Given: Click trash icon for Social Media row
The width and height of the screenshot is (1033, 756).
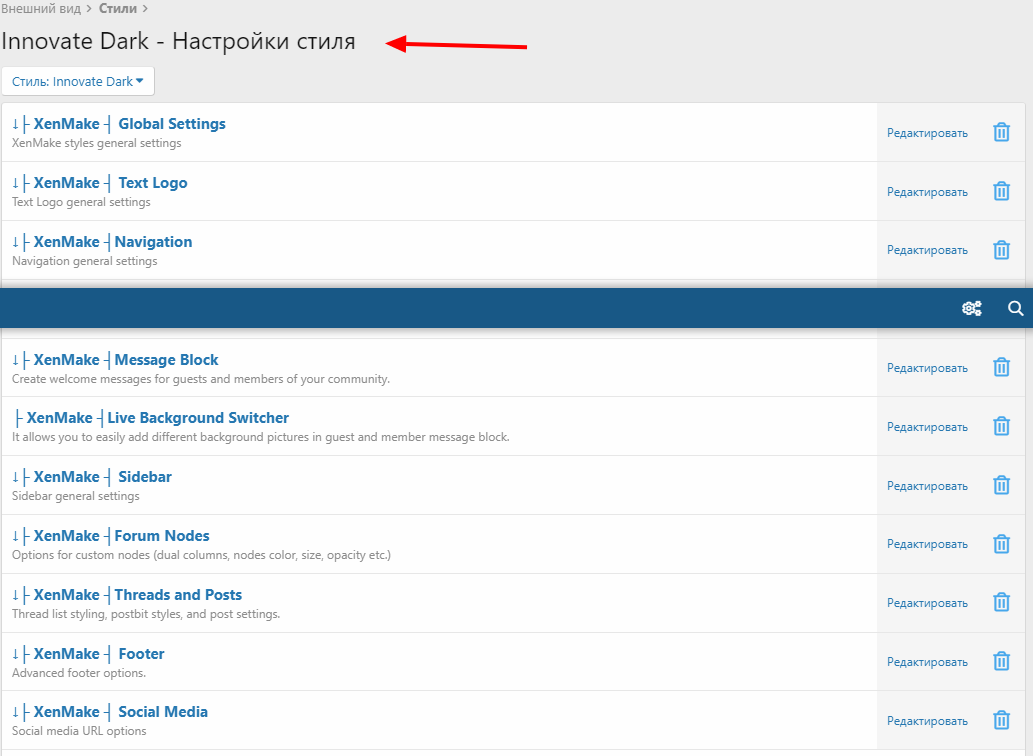Looking at the screenshot, I should tap(1001, 721).
